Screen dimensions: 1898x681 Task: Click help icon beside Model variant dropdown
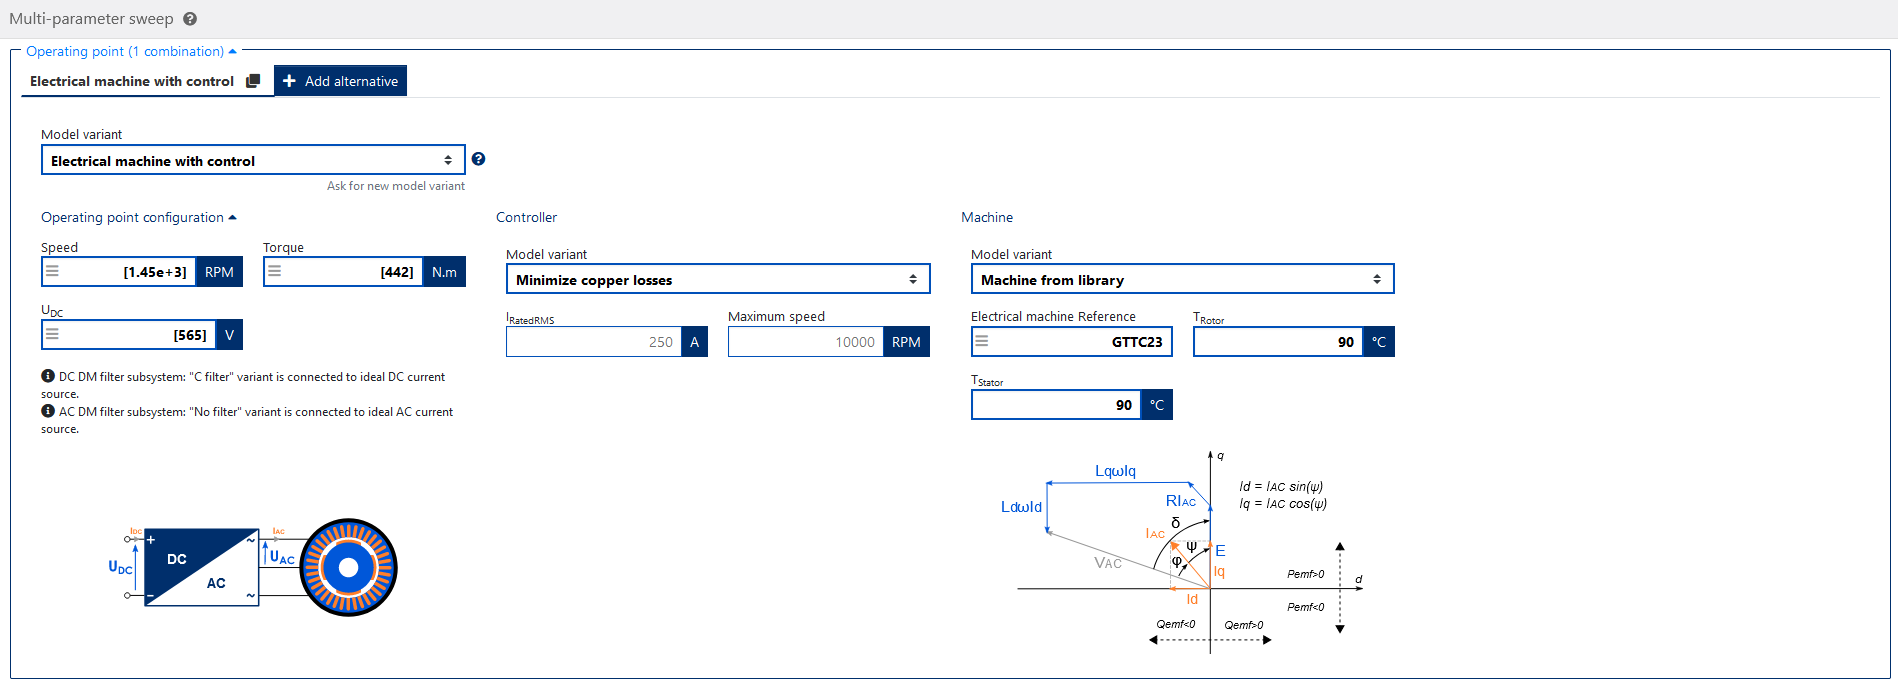pyautogui.click(x=478, y=159)
